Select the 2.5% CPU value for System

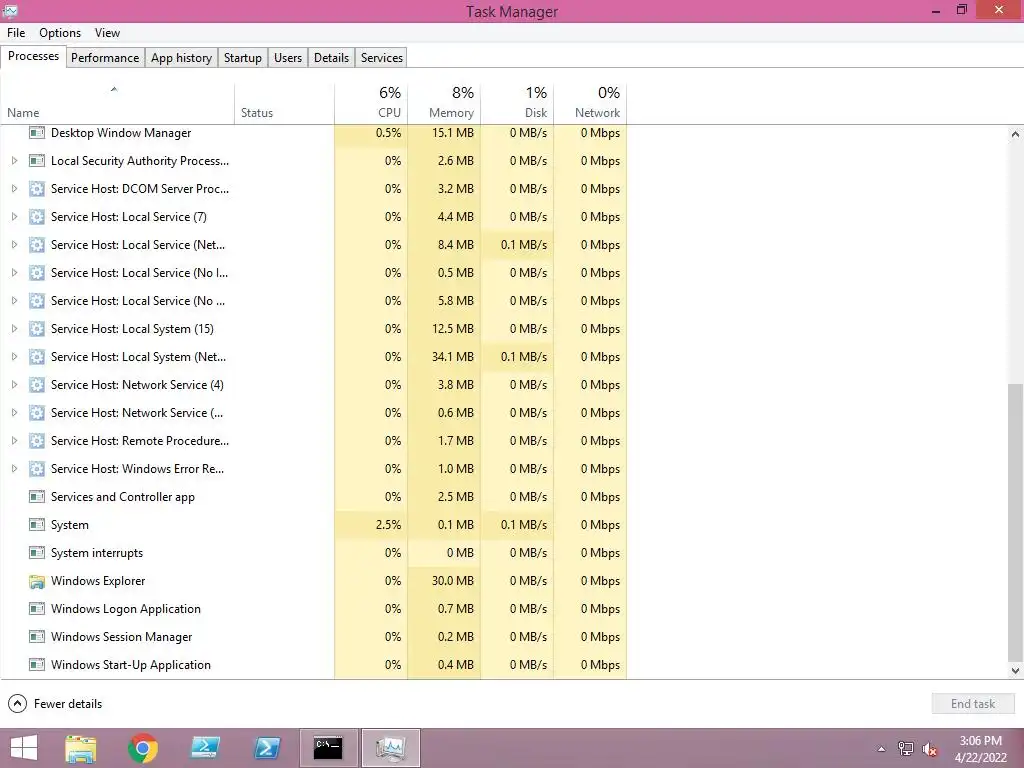click(x=389, y=525)
